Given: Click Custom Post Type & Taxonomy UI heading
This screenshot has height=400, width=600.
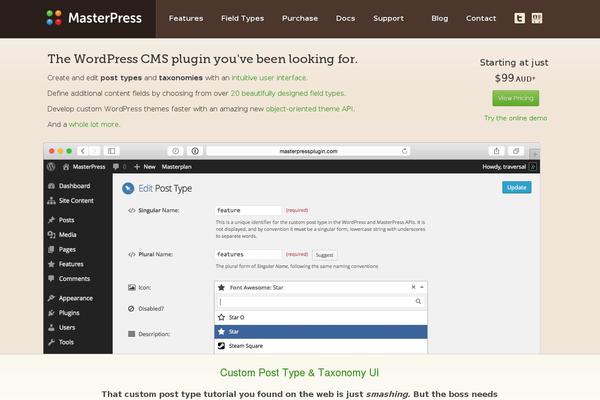Looking at the screenshot, I should pyautogui.click(x=299, y=373).
